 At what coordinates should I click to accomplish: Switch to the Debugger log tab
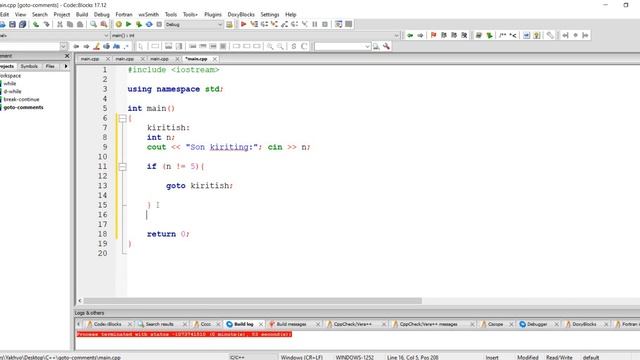coord(537,324)
